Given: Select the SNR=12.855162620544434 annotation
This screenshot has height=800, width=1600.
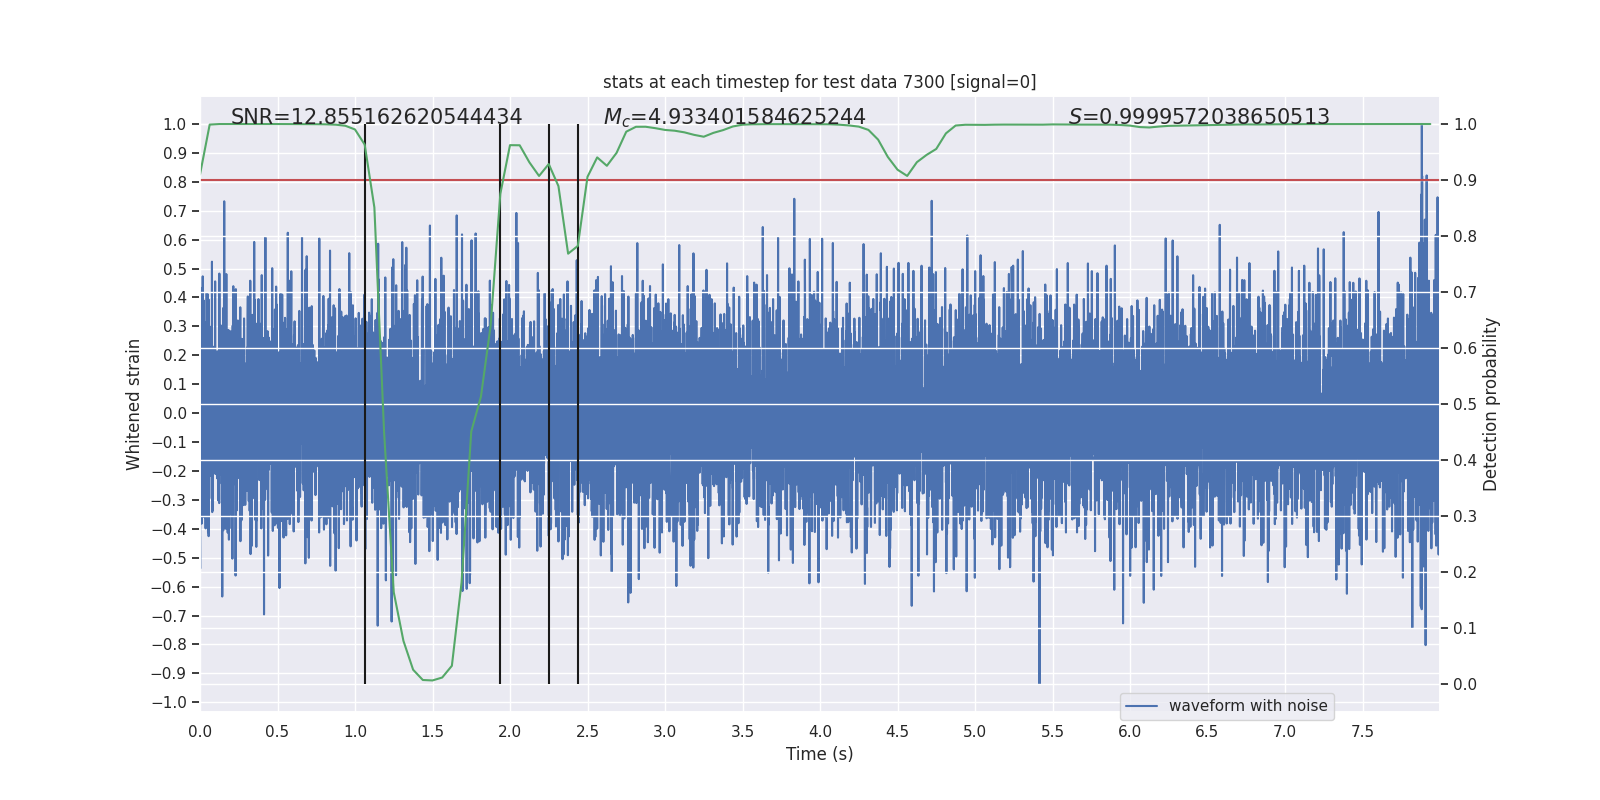Looking at the screenshot, I should tap(376, 117).
